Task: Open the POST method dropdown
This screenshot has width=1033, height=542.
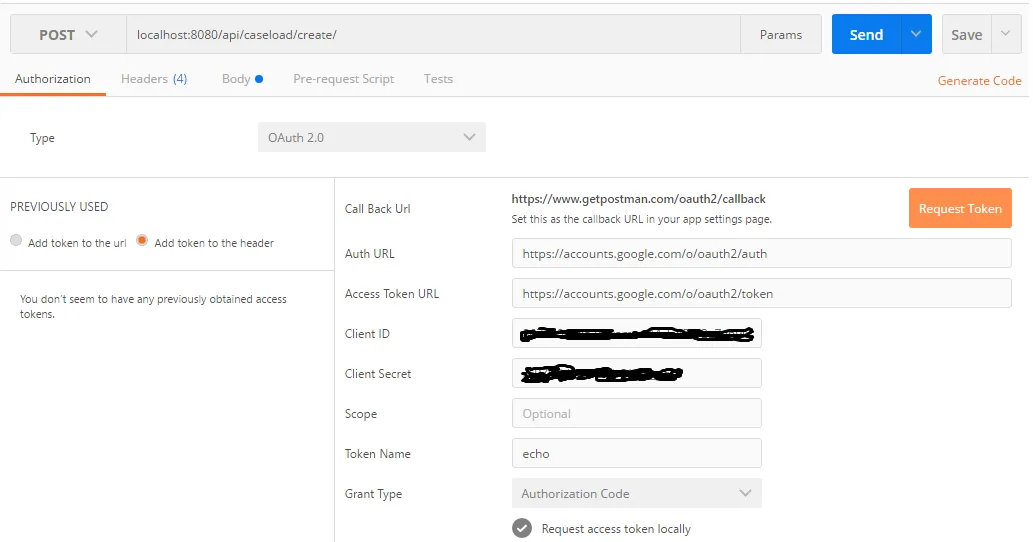Action: coord(68,35)
